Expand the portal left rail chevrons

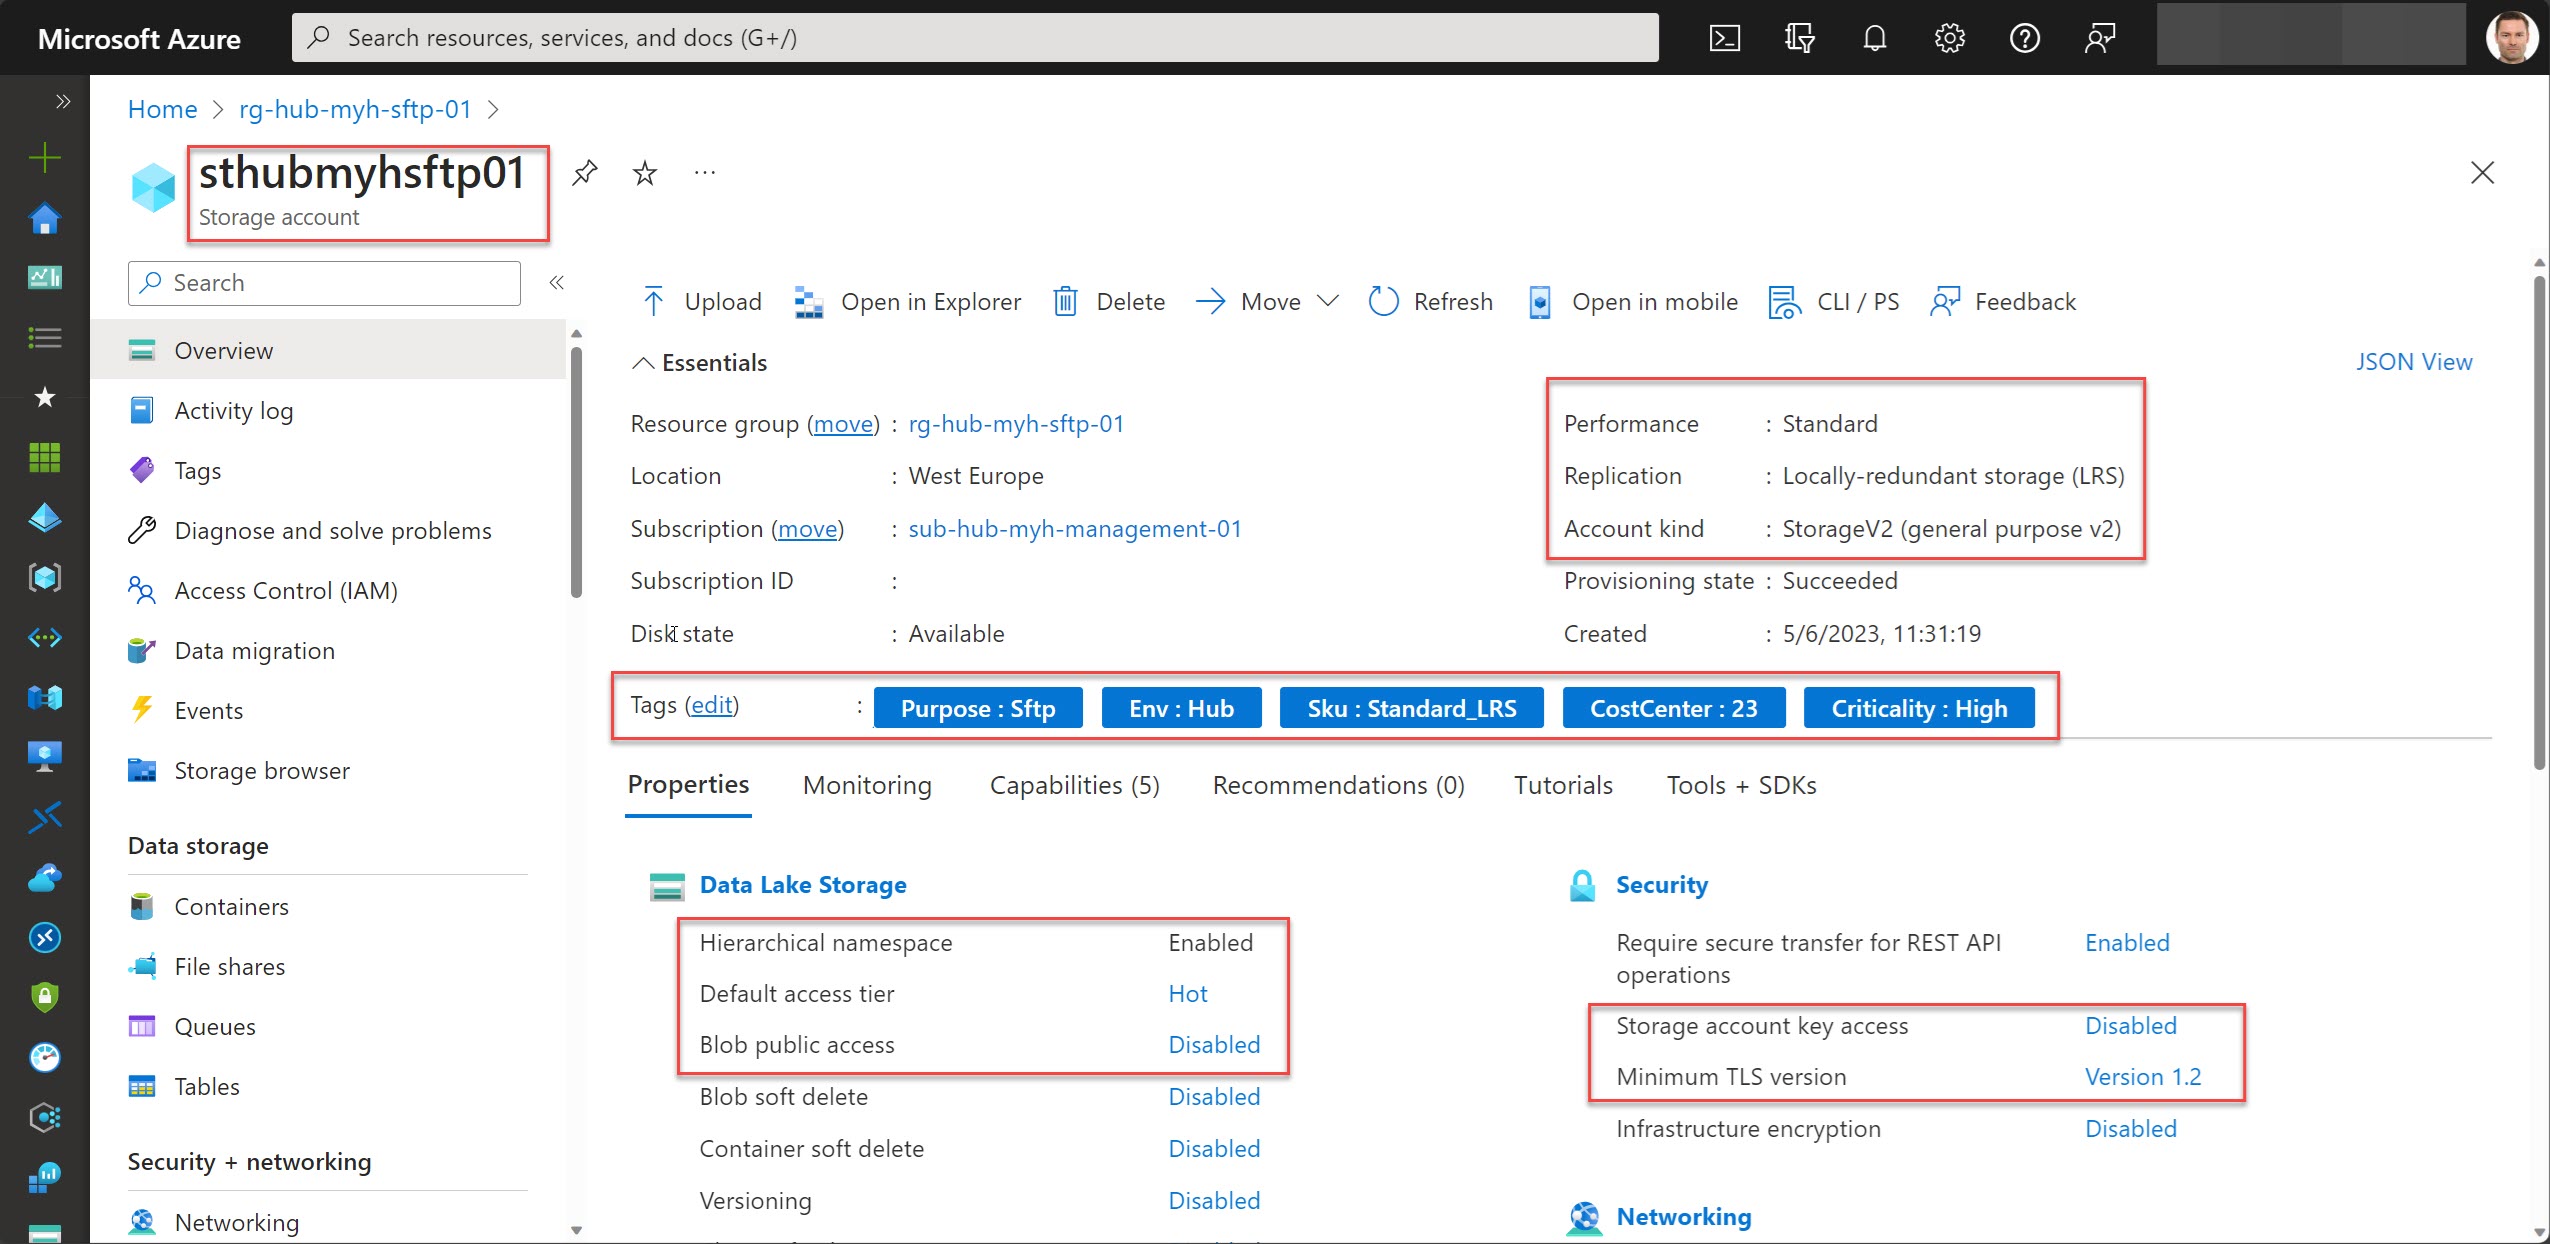tap(63, 101)
